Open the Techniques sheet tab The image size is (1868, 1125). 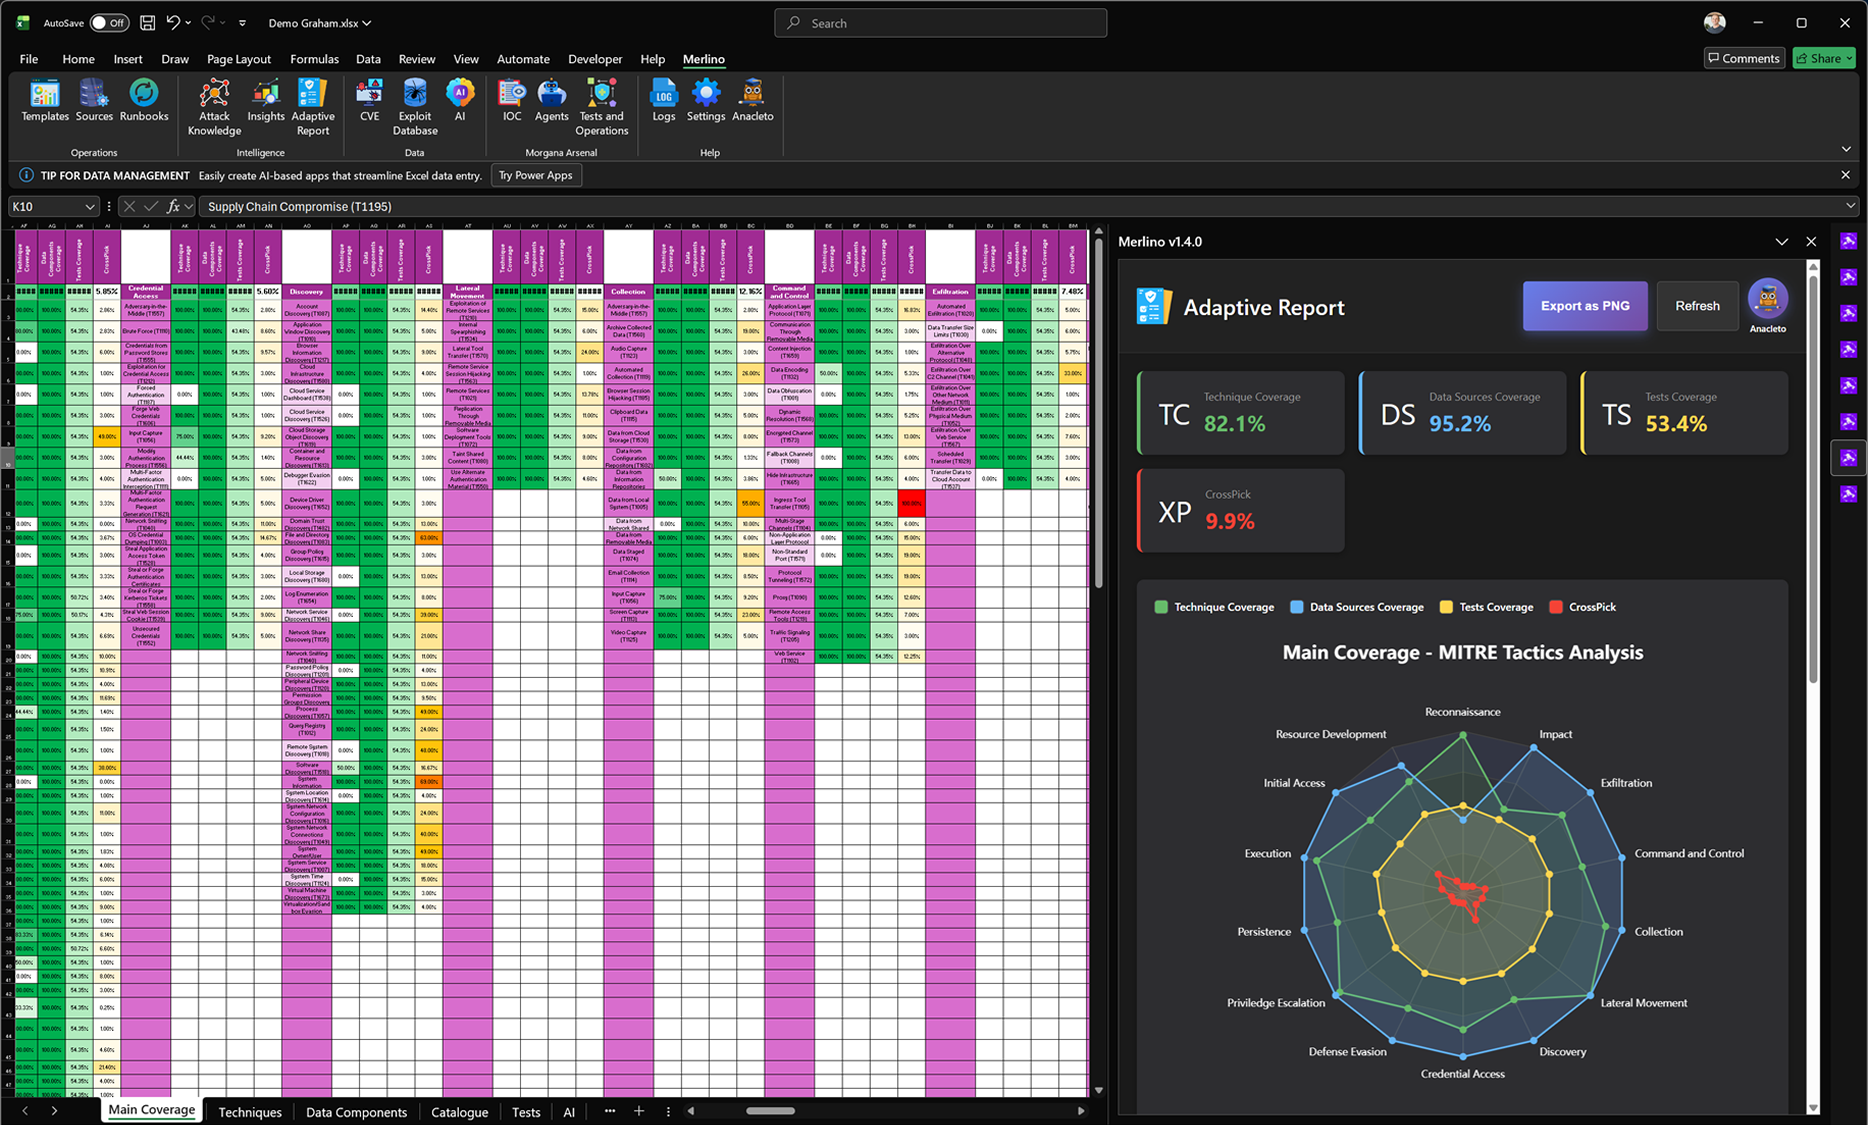(249, 1112)
